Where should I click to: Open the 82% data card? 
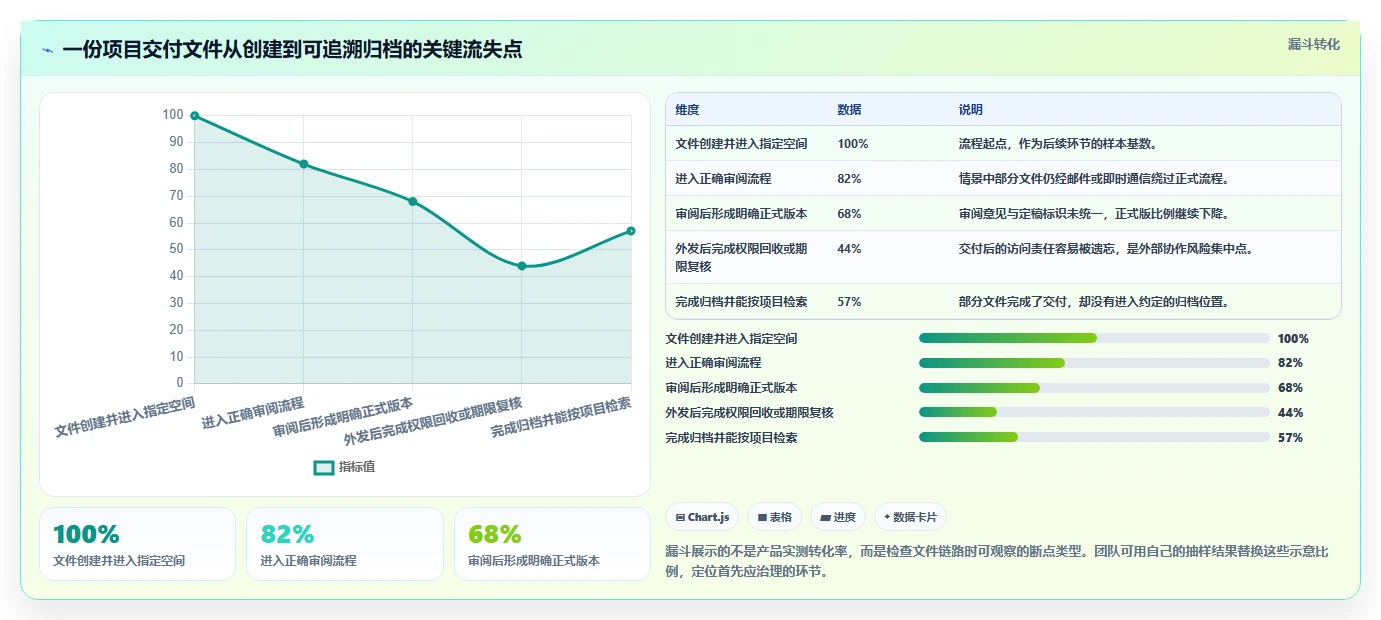click(345, 544)
